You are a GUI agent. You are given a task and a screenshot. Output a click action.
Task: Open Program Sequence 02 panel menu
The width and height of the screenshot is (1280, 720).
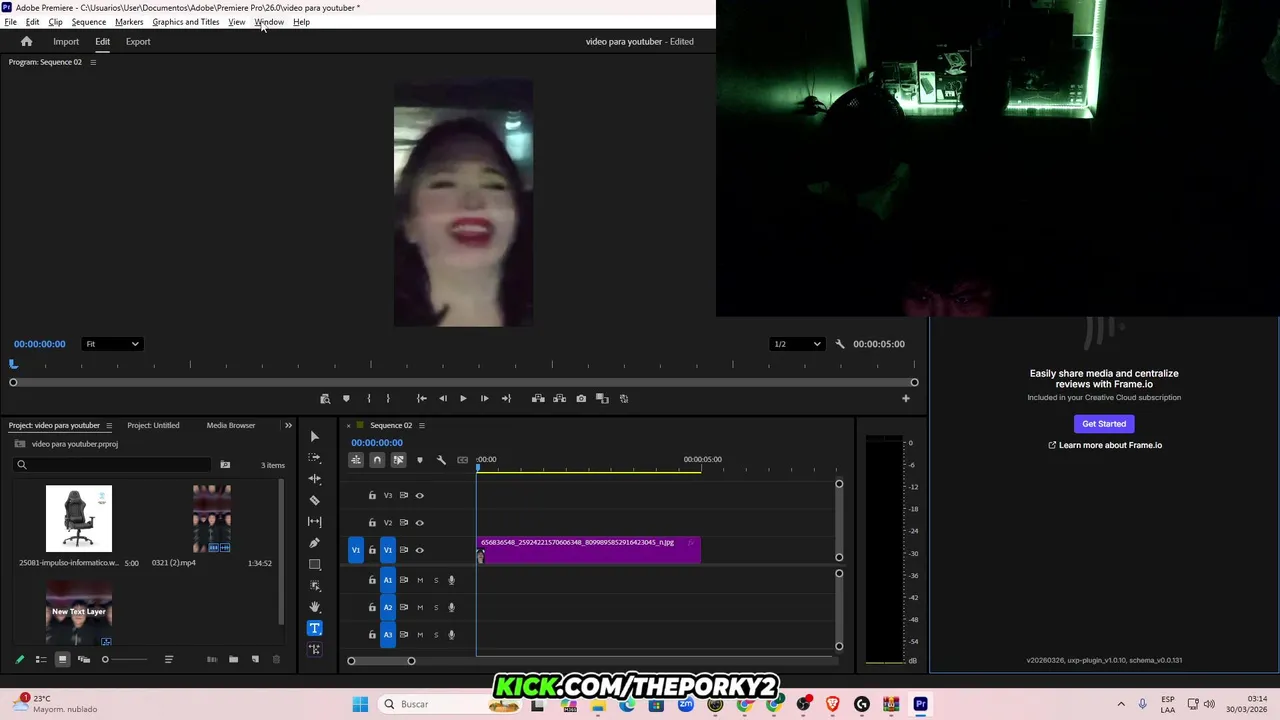pos(93,62)
